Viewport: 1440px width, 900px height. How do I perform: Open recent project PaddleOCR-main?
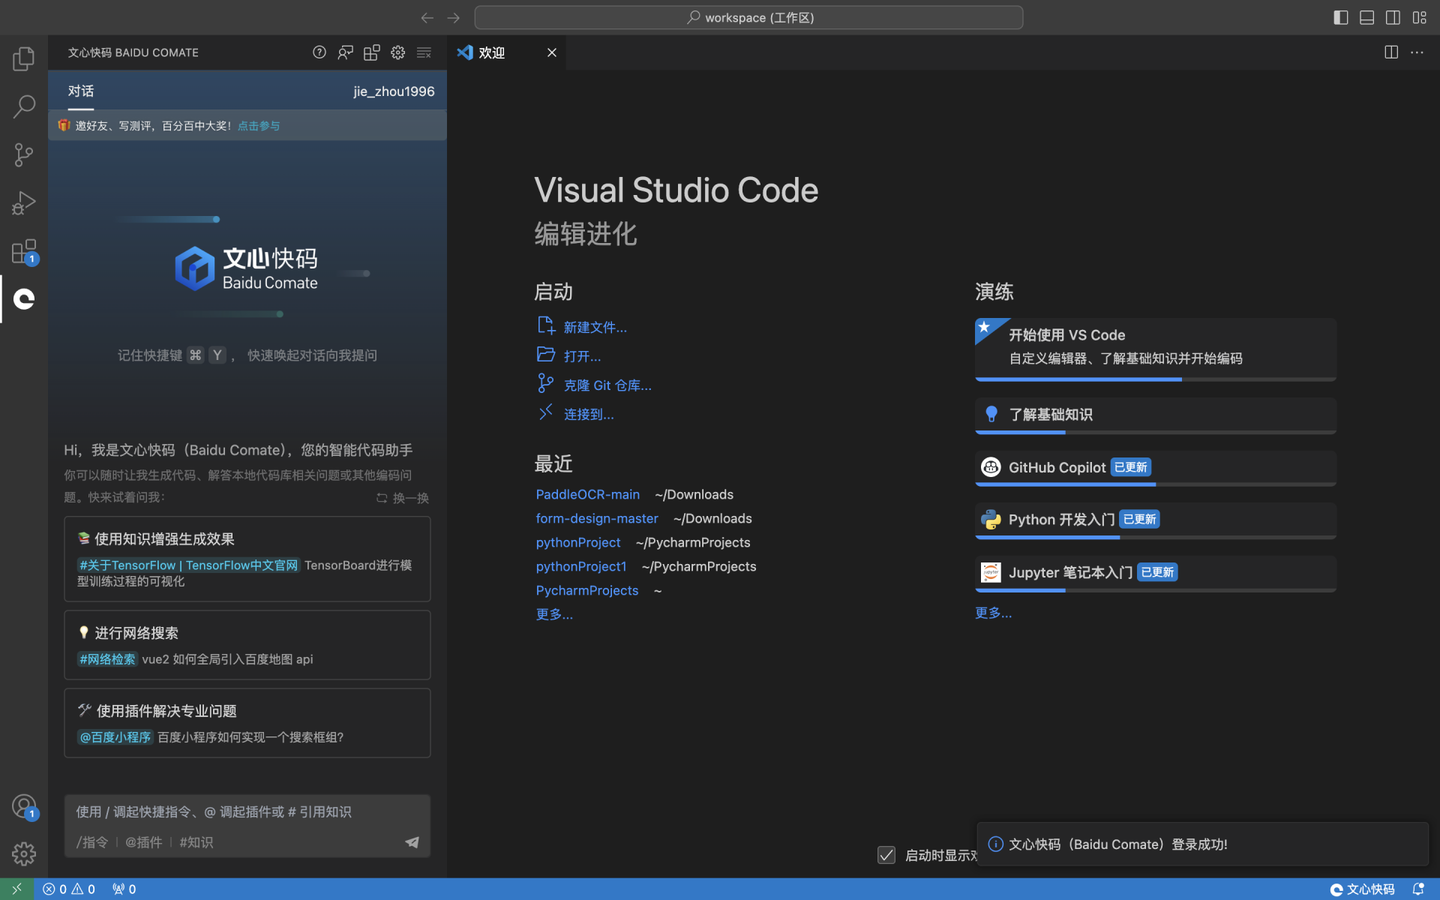(x=587, y=494)
